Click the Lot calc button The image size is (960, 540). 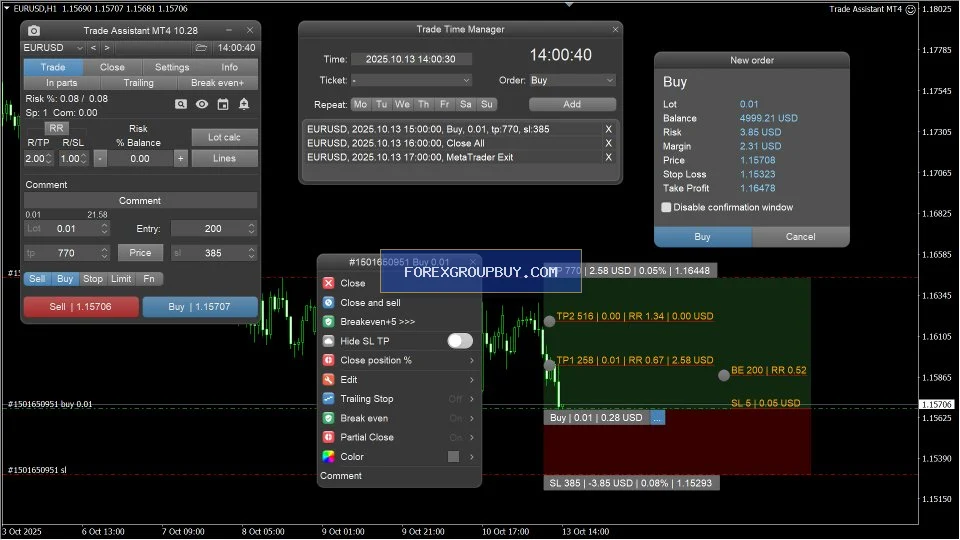tap(224, 137)
